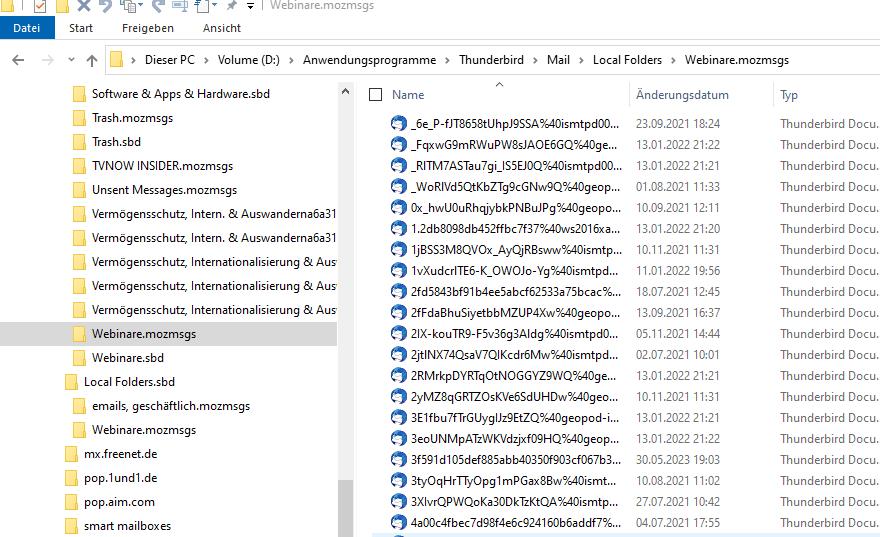Sort by the Änderungsdatum column header
This screenshot has width=880, height=537.
pos(682,95)
